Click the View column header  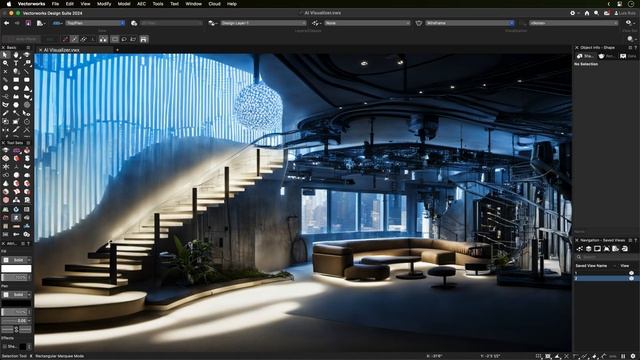[624, 266]
